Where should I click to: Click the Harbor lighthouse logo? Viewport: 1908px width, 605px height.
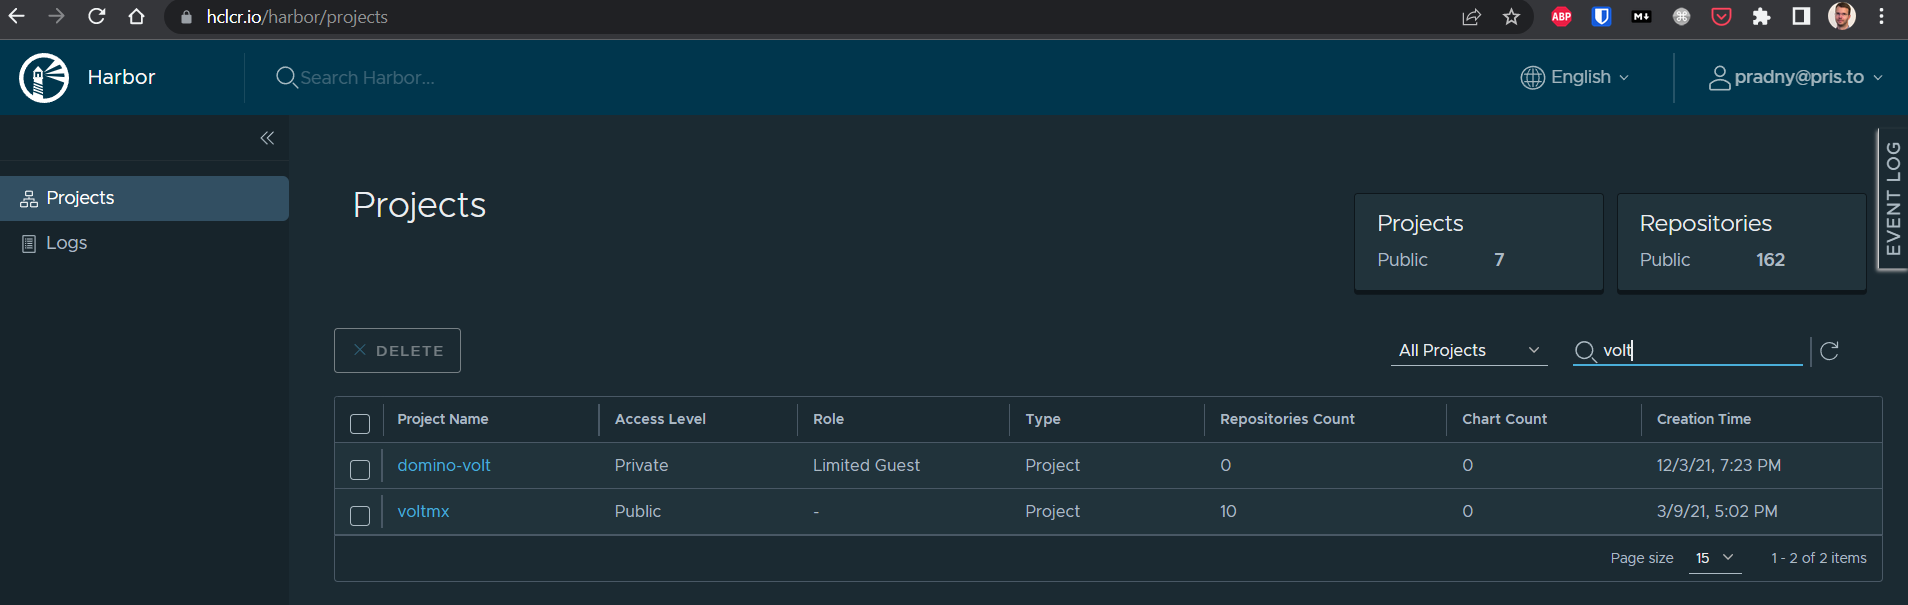point(44,78)
